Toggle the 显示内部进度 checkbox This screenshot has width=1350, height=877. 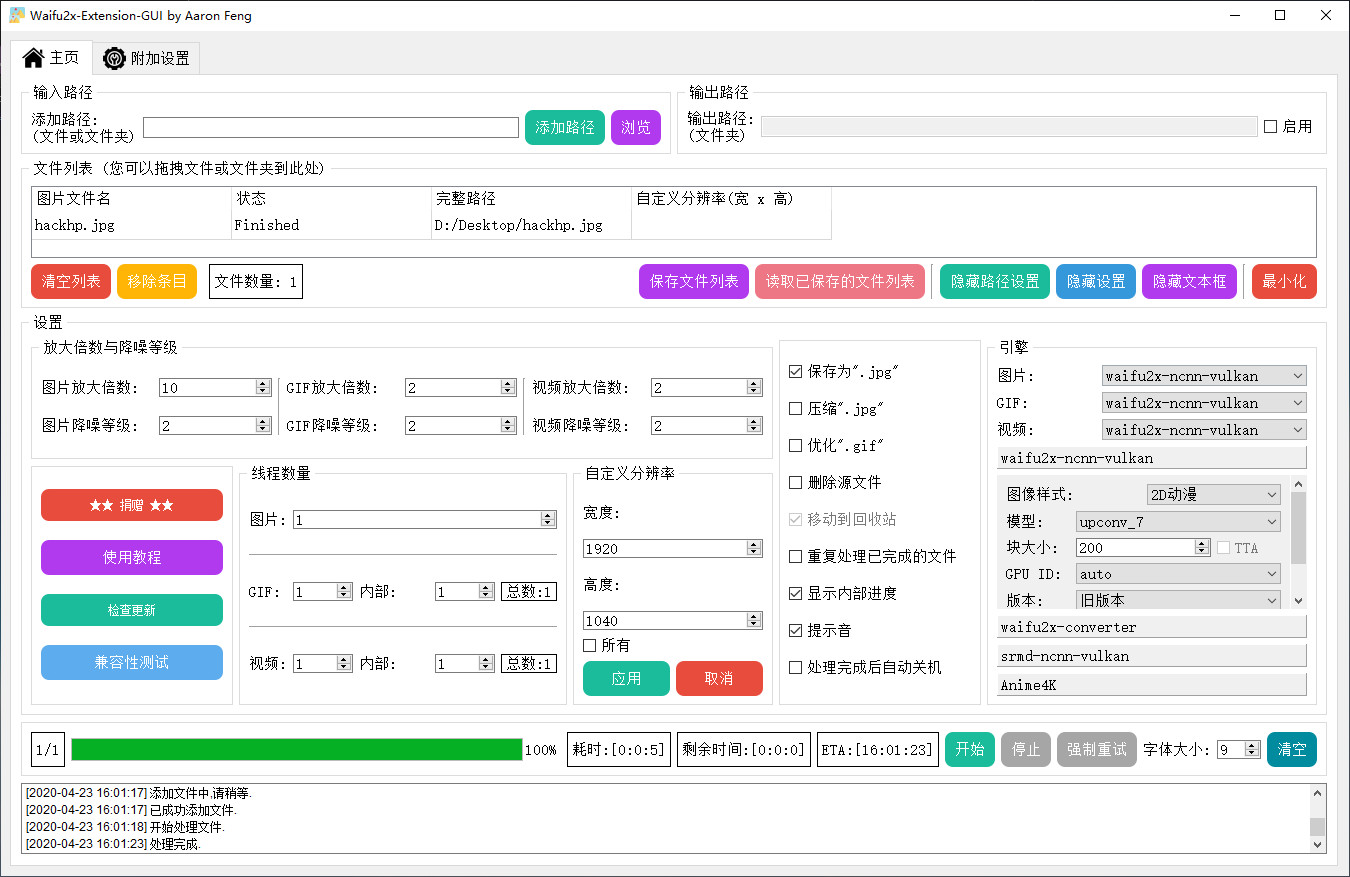pyautogui.click(x=796, y=593)
